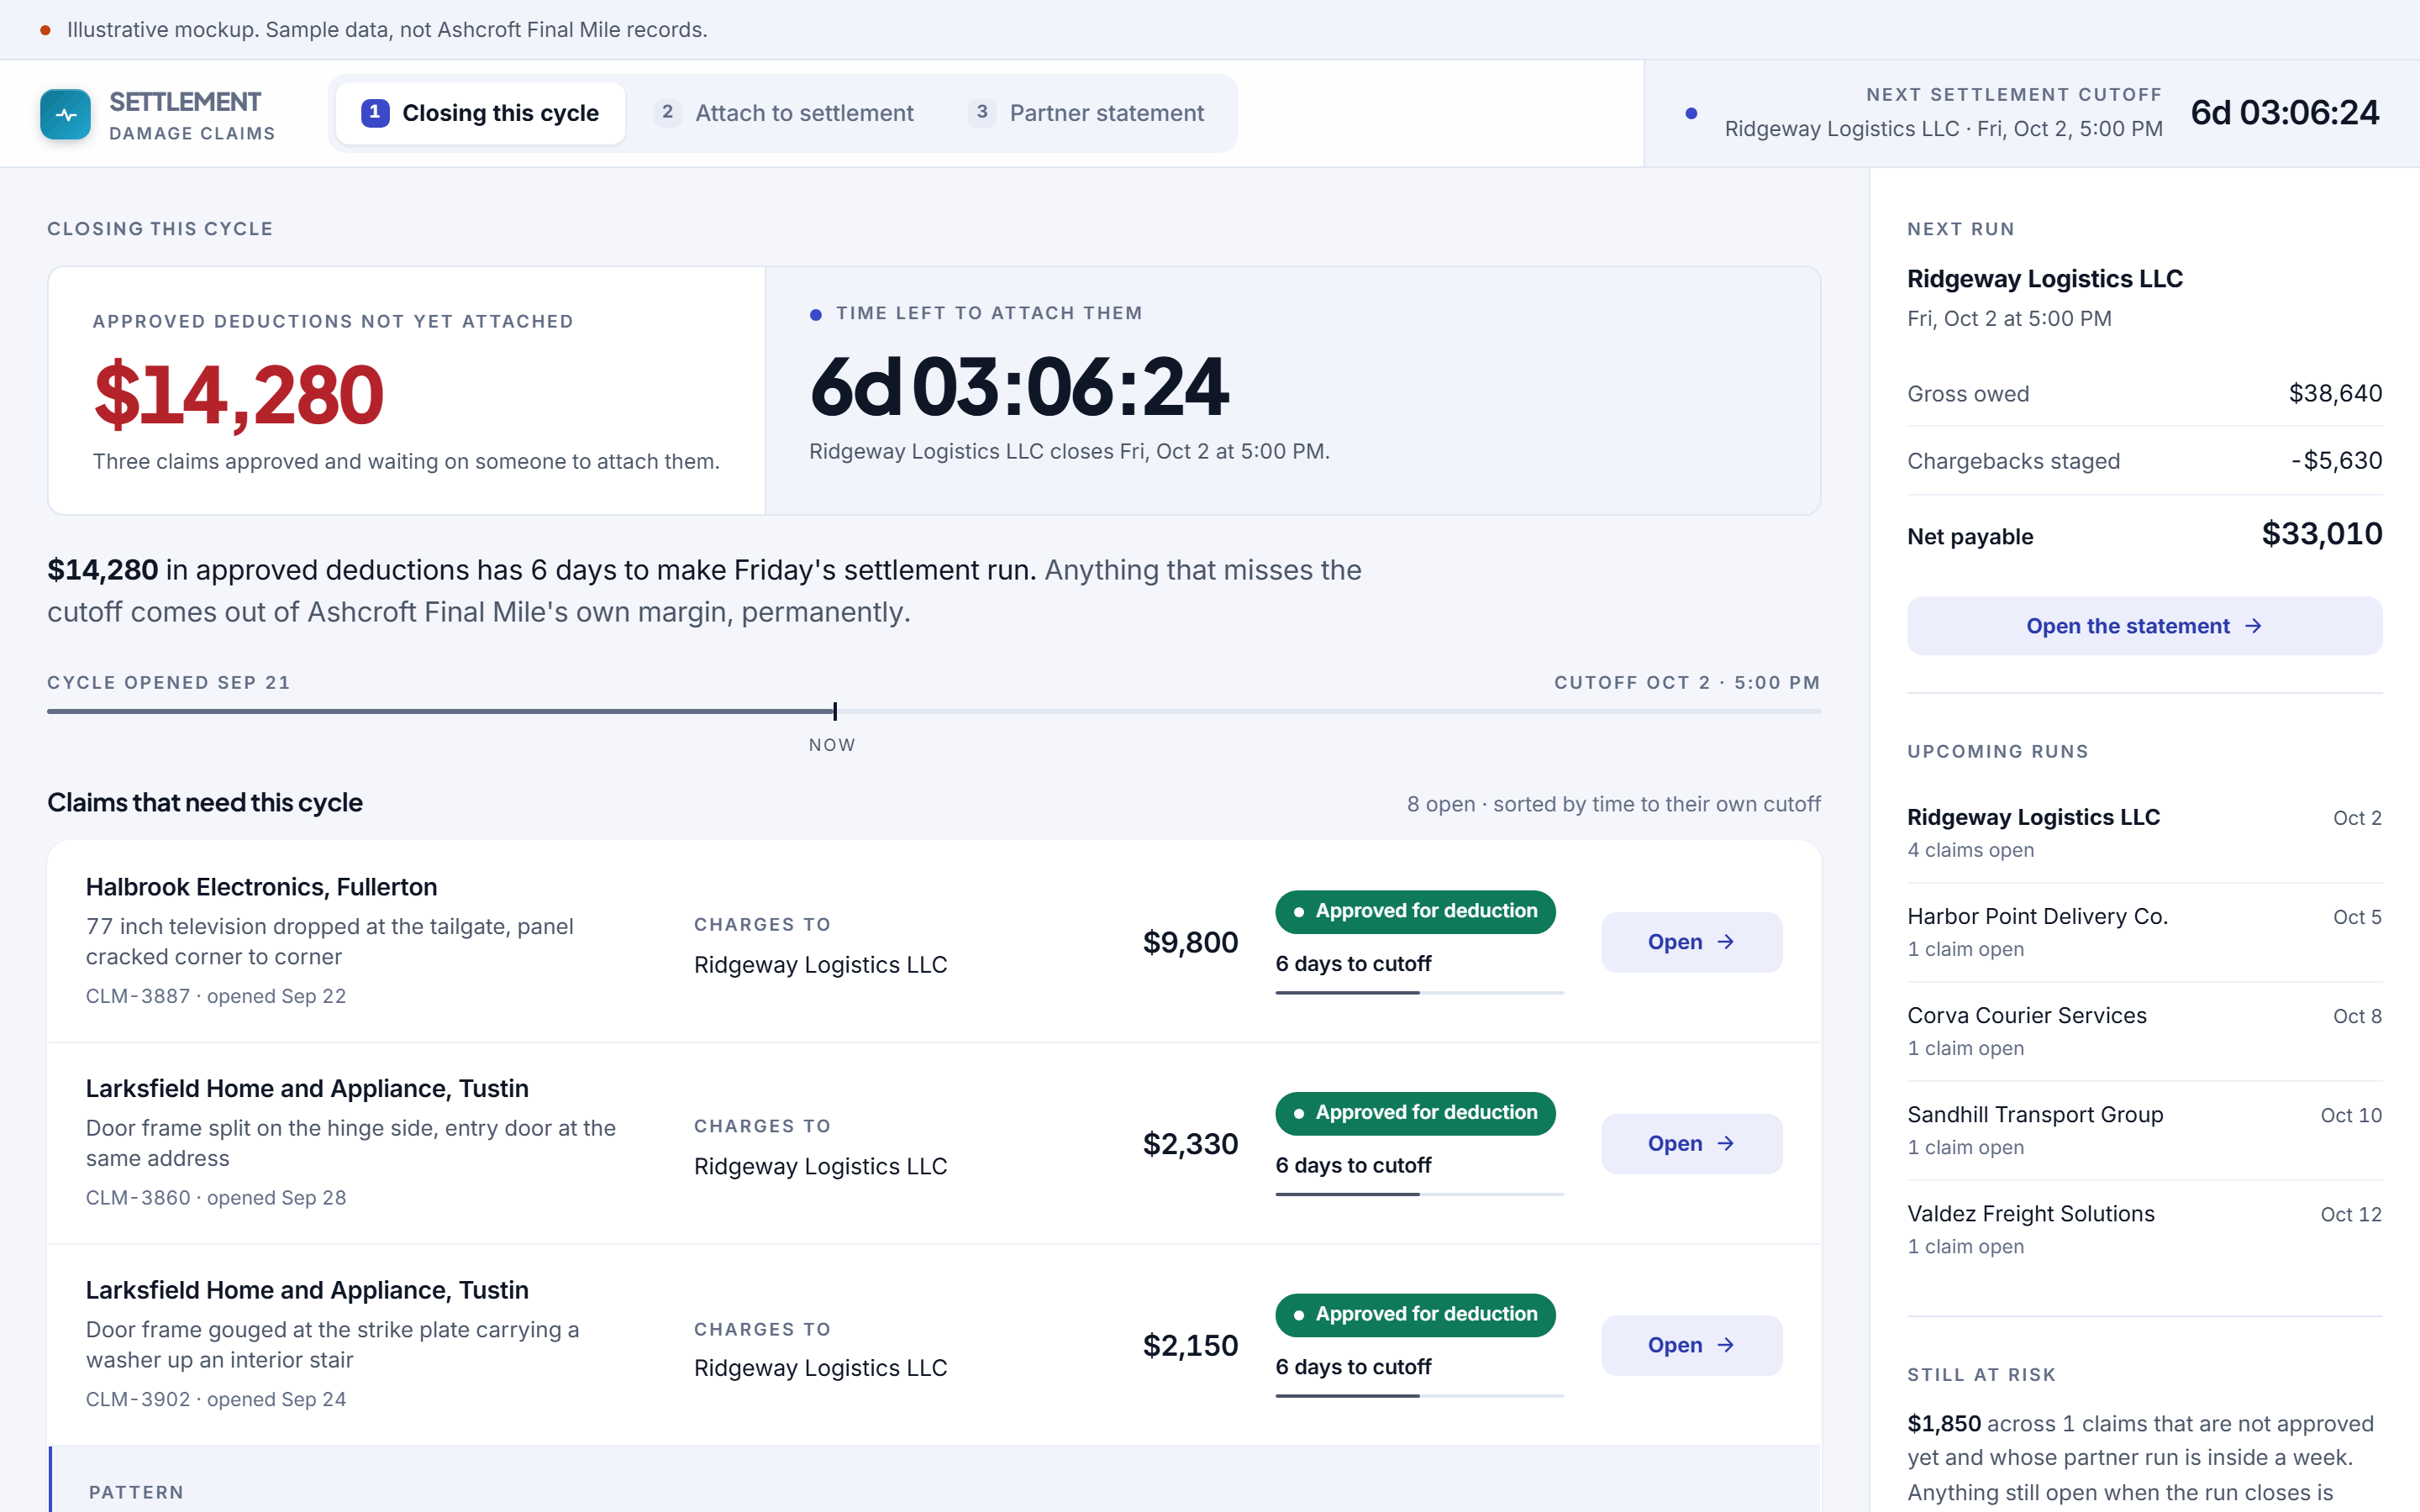This screenshot has height=1512, width=2420.
Task: Select the Closing this cycle tab
Action: (480, 113)
